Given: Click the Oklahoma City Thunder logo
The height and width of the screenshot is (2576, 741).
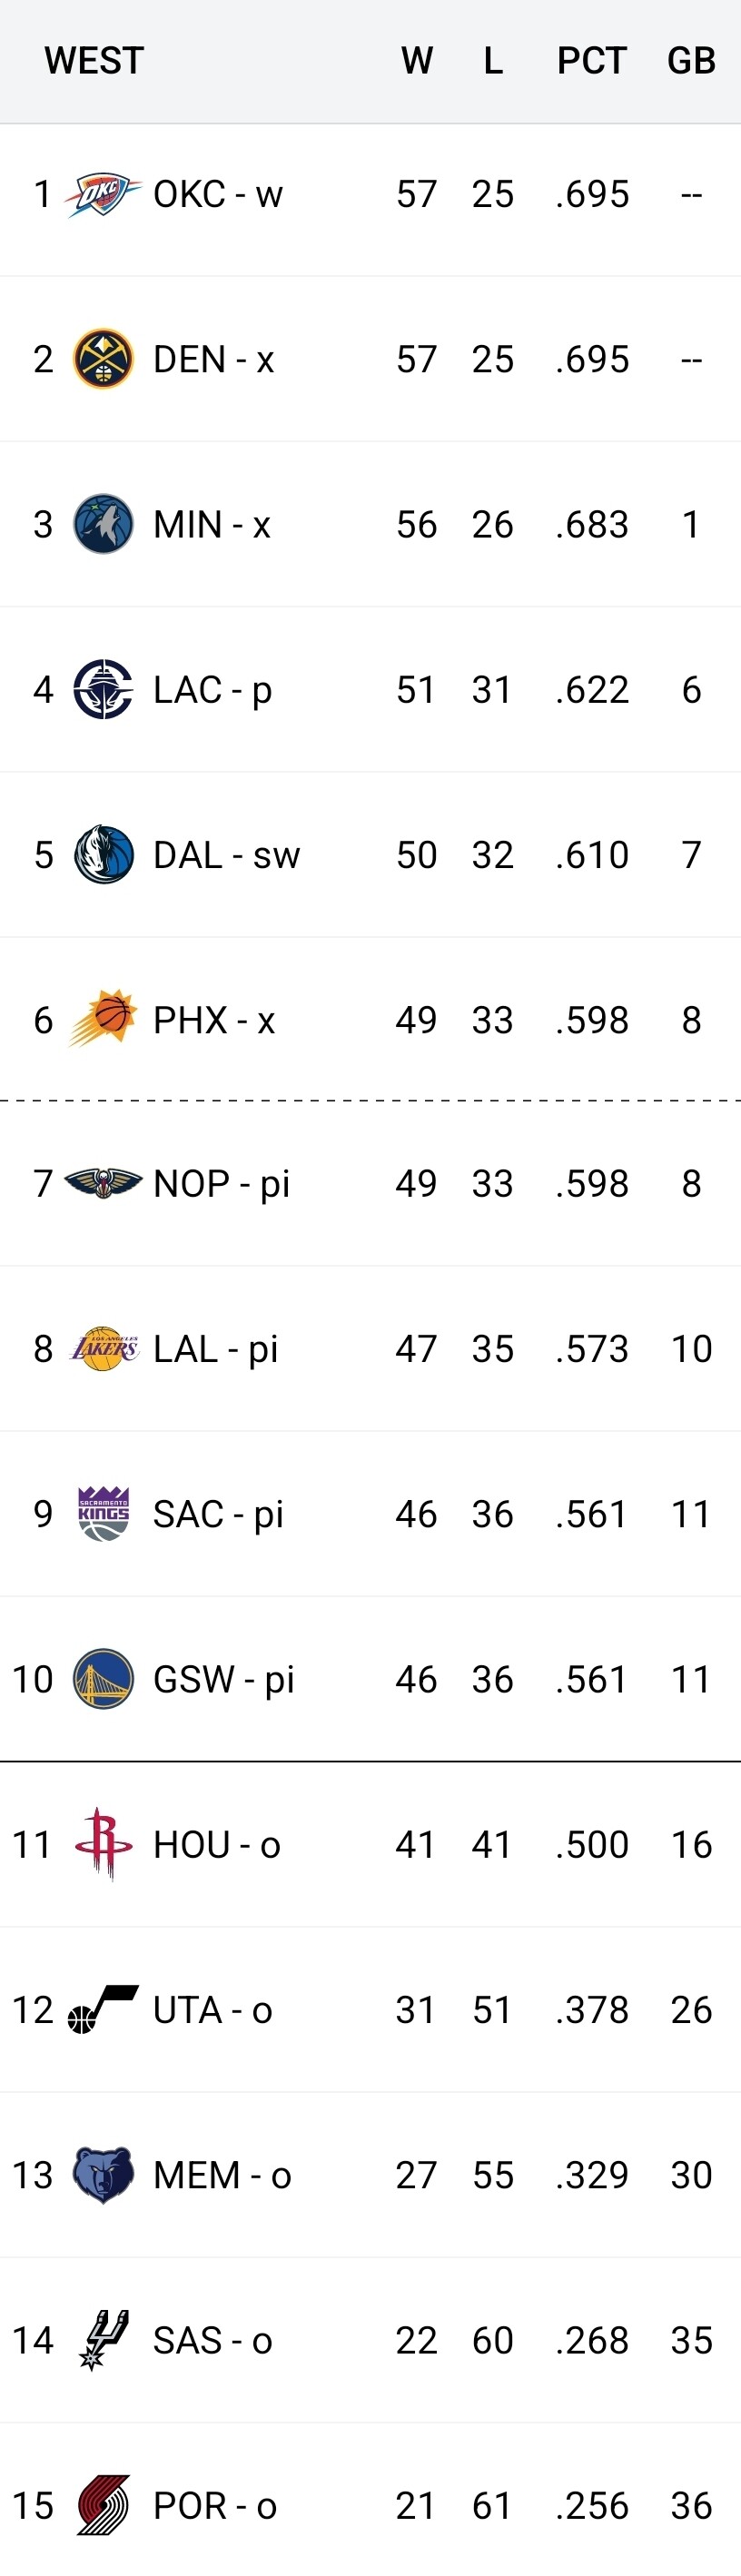Looking at the screenshot, I should 103,194.
